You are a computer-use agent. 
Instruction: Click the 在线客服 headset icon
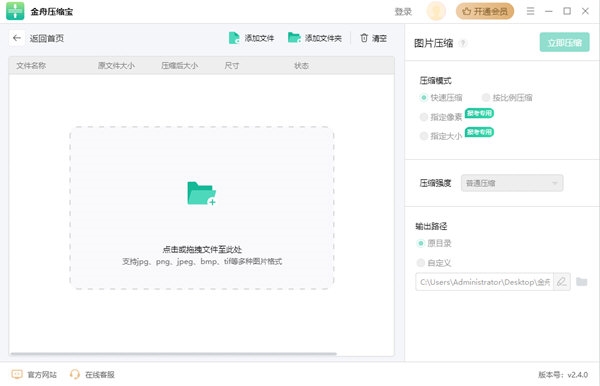click(x=75, y=374)
